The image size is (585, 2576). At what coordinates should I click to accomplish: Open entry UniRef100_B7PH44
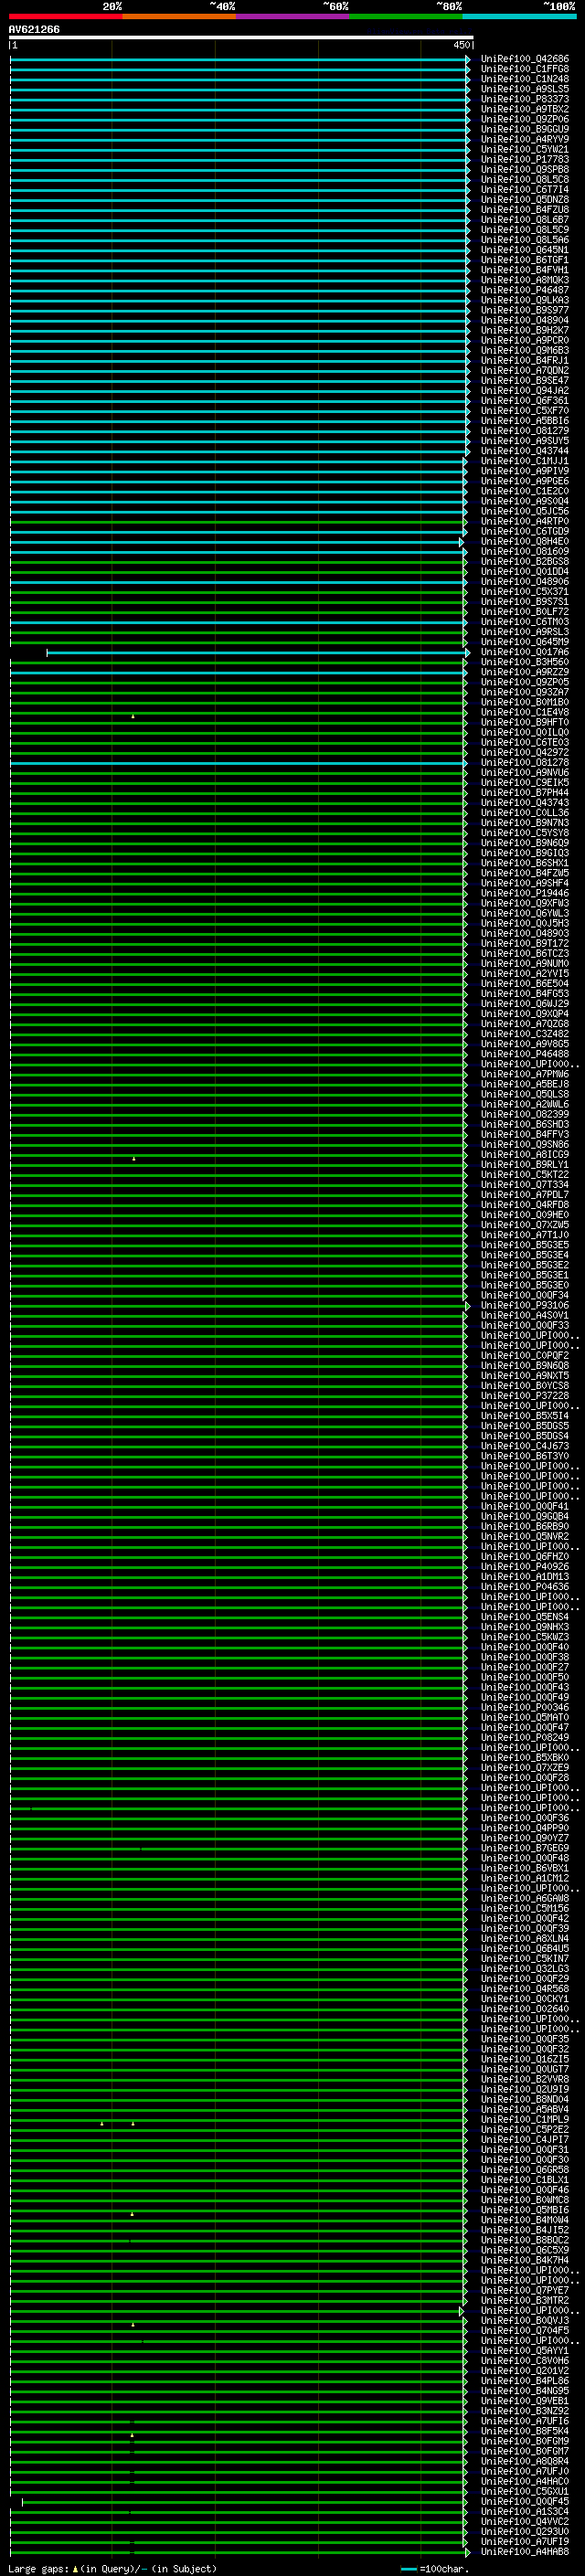click(524, 793)
